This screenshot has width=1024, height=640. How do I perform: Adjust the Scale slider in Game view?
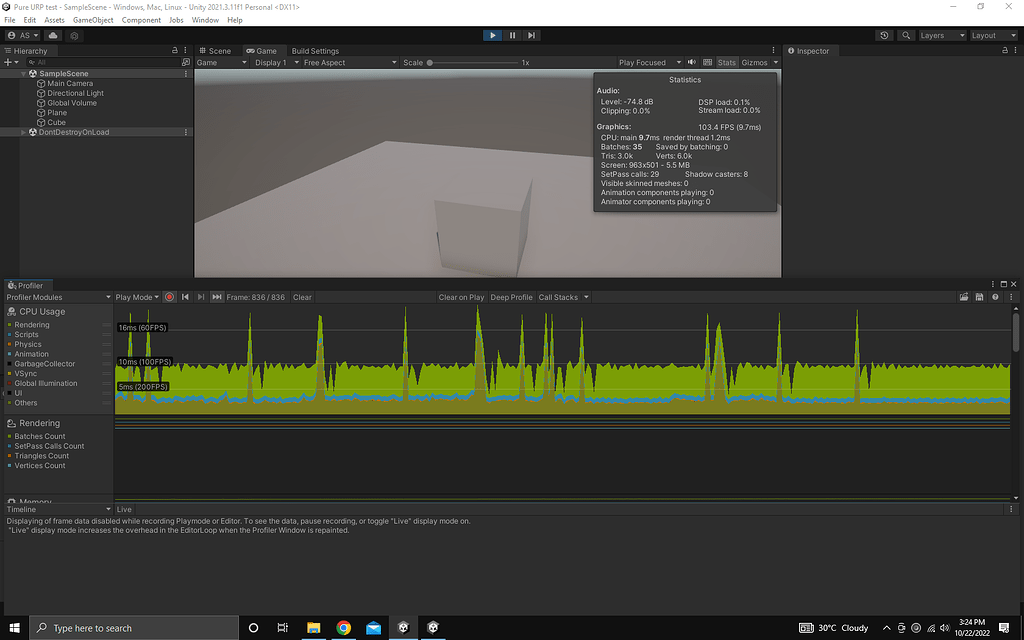click(430, 61)
